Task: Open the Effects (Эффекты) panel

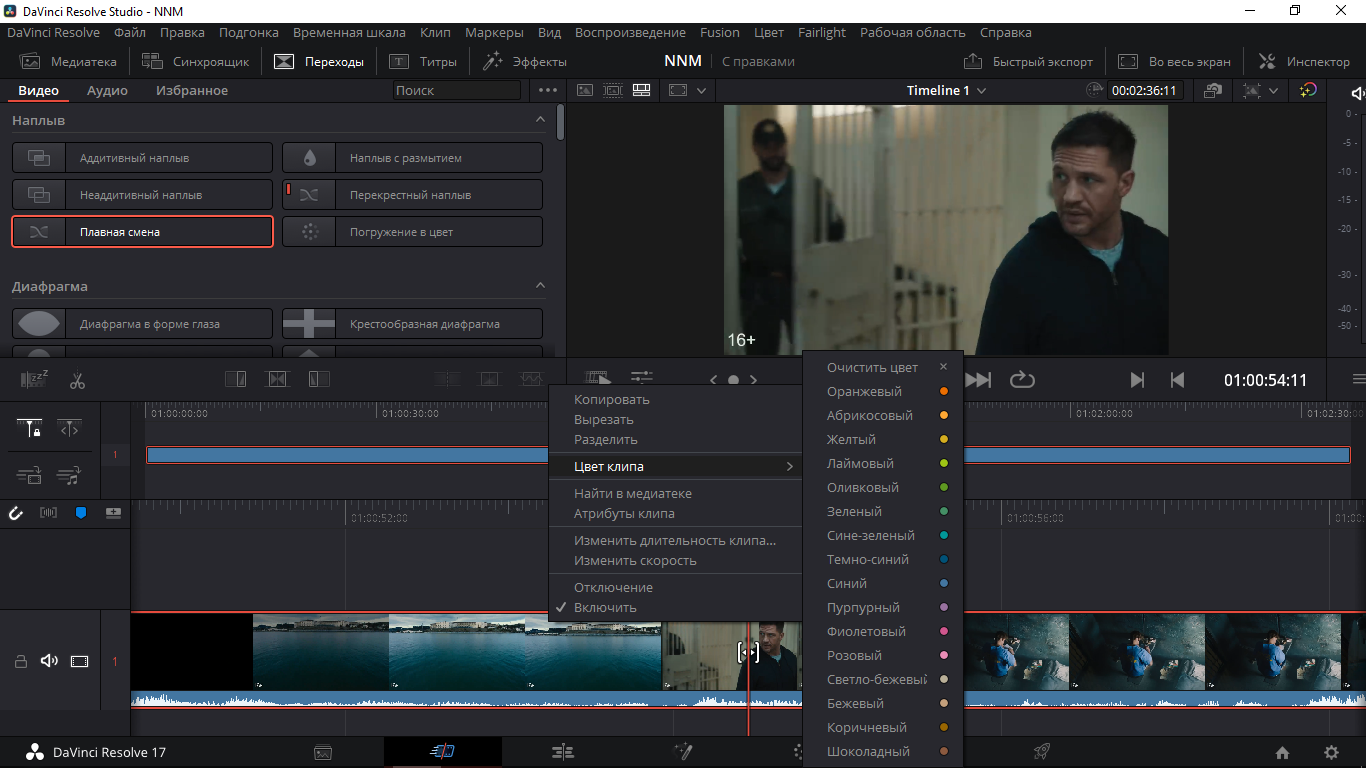Action: 525,61
